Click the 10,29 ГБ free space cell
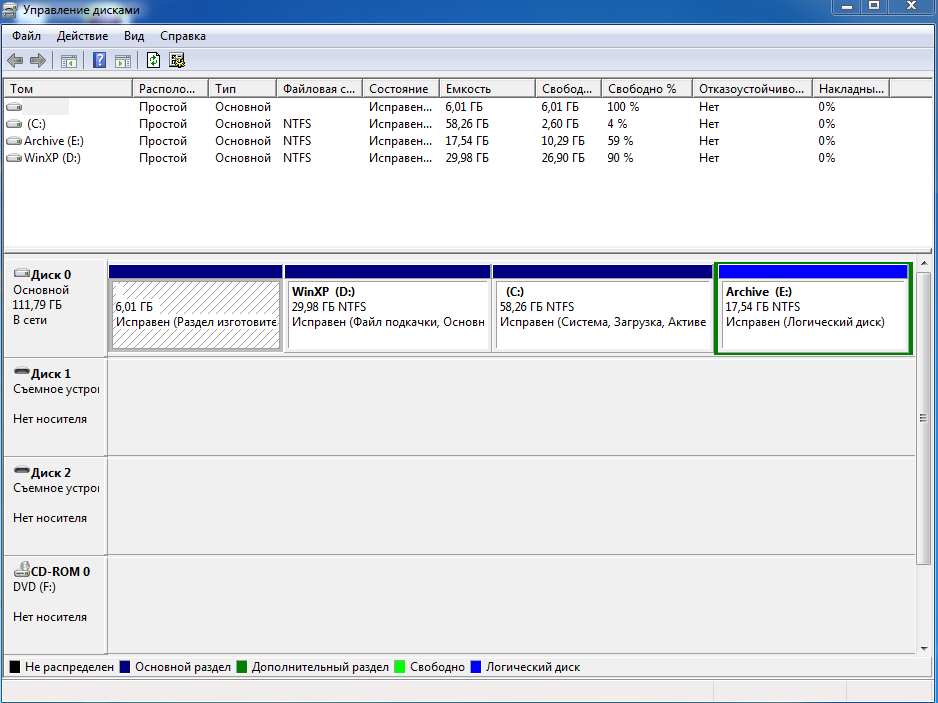938x703 pixels. tap(563, 141)
